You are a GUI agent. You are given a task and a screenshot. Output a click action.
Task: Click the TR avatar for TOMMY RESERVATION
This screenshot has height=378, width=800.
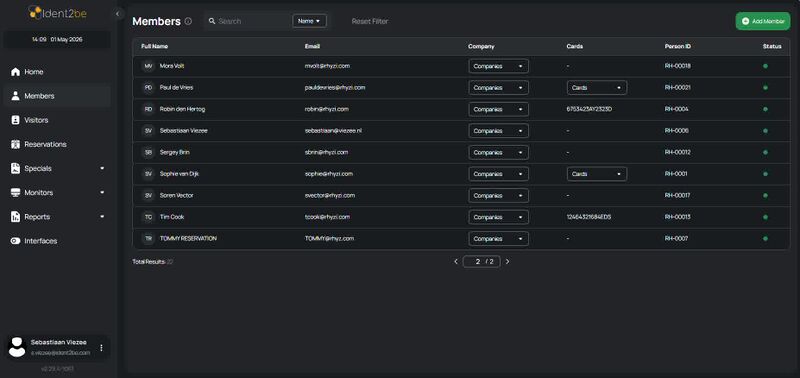point(148,239)
